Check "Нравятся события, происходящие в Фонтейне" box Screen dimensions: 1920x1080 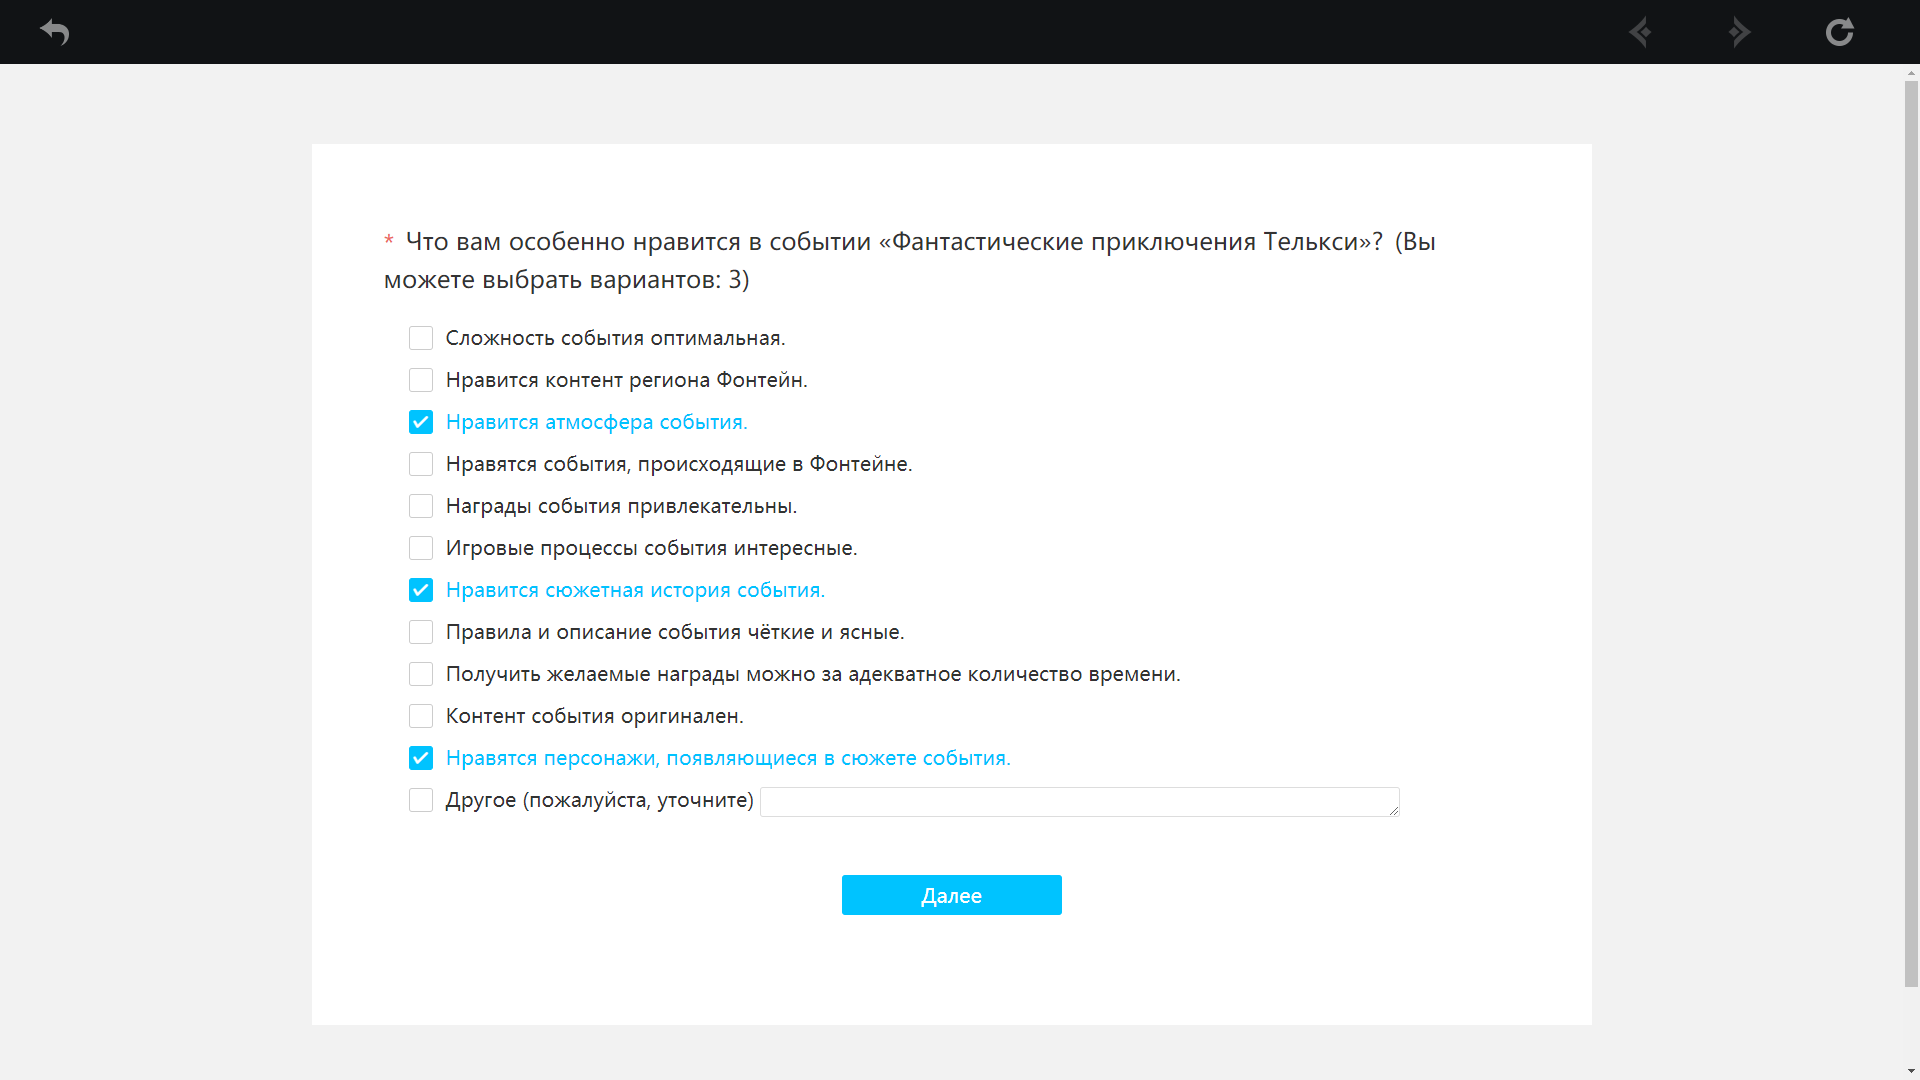(421, 464)
